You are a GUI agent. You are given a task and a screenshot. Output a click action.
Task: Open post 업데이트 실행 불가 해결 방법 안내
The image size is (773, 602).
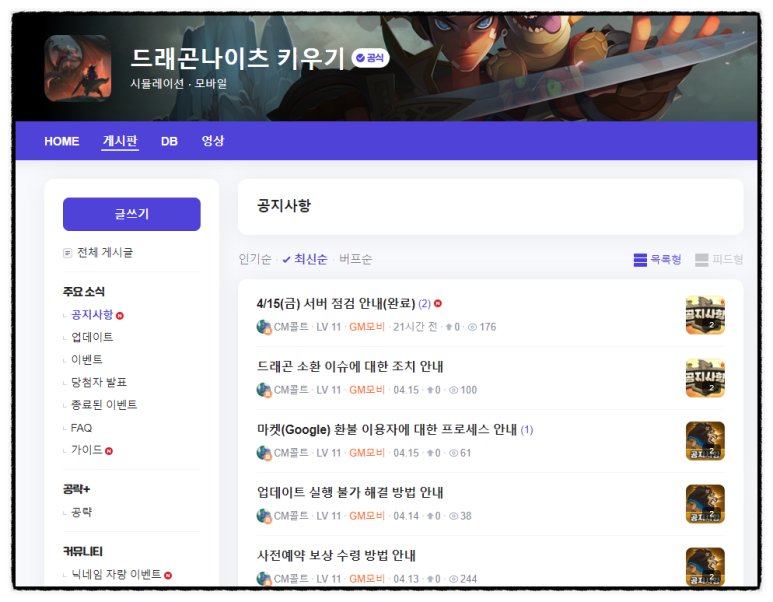click(350, 493)
